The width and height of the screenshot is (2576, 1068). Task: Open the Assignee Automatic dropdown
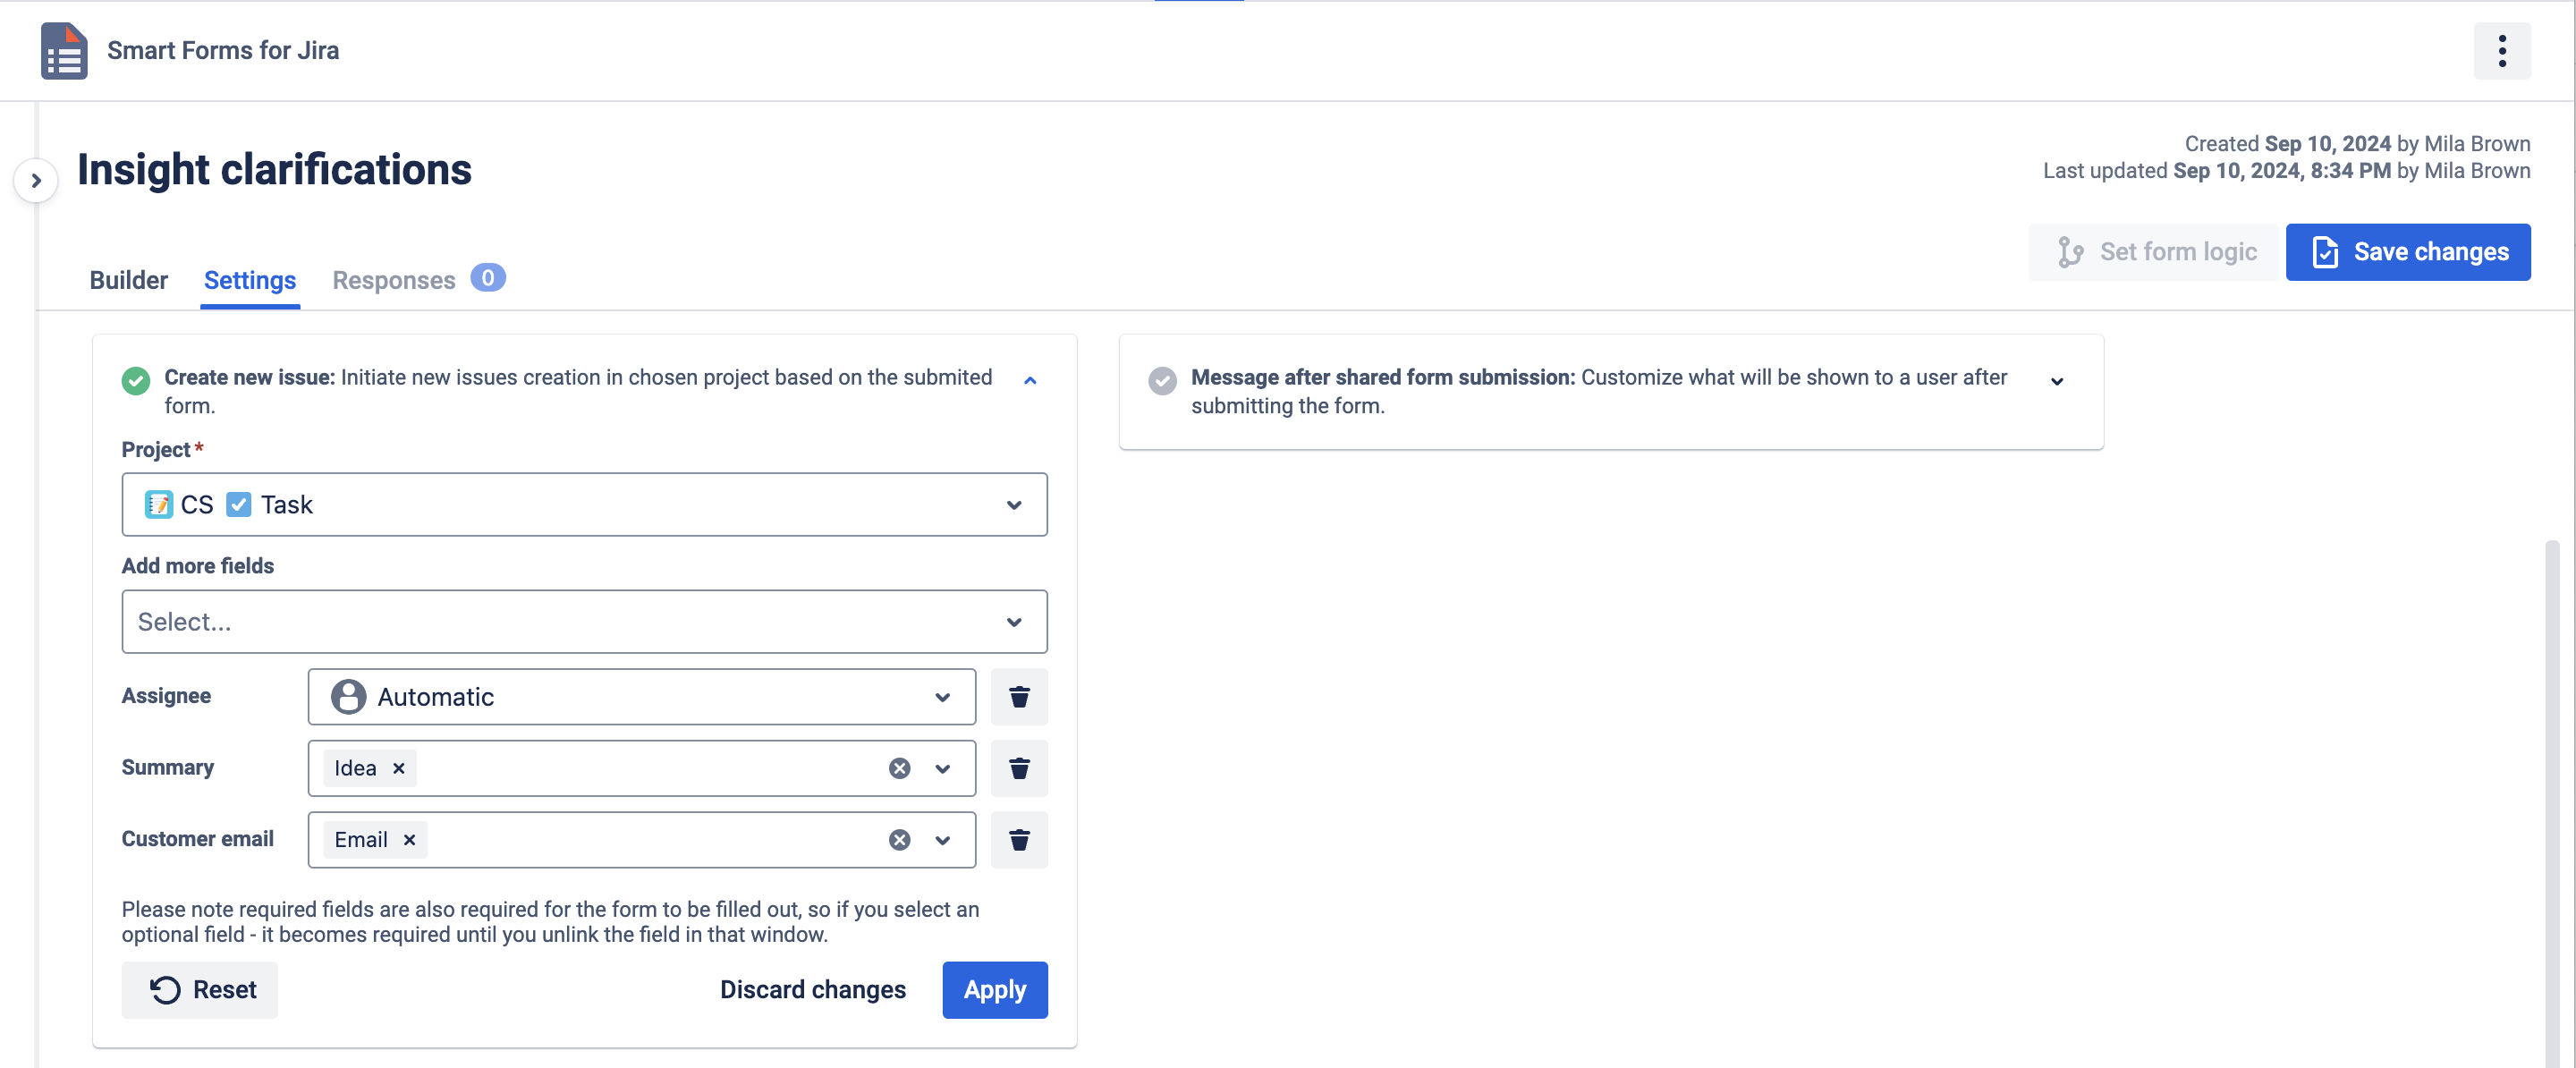point(641,697)
